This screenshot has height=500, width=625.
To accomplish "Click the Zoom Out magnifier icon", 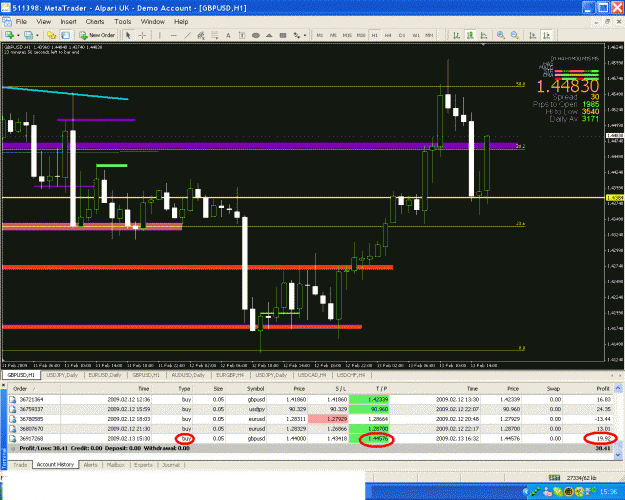I will [x=515, y=35].
